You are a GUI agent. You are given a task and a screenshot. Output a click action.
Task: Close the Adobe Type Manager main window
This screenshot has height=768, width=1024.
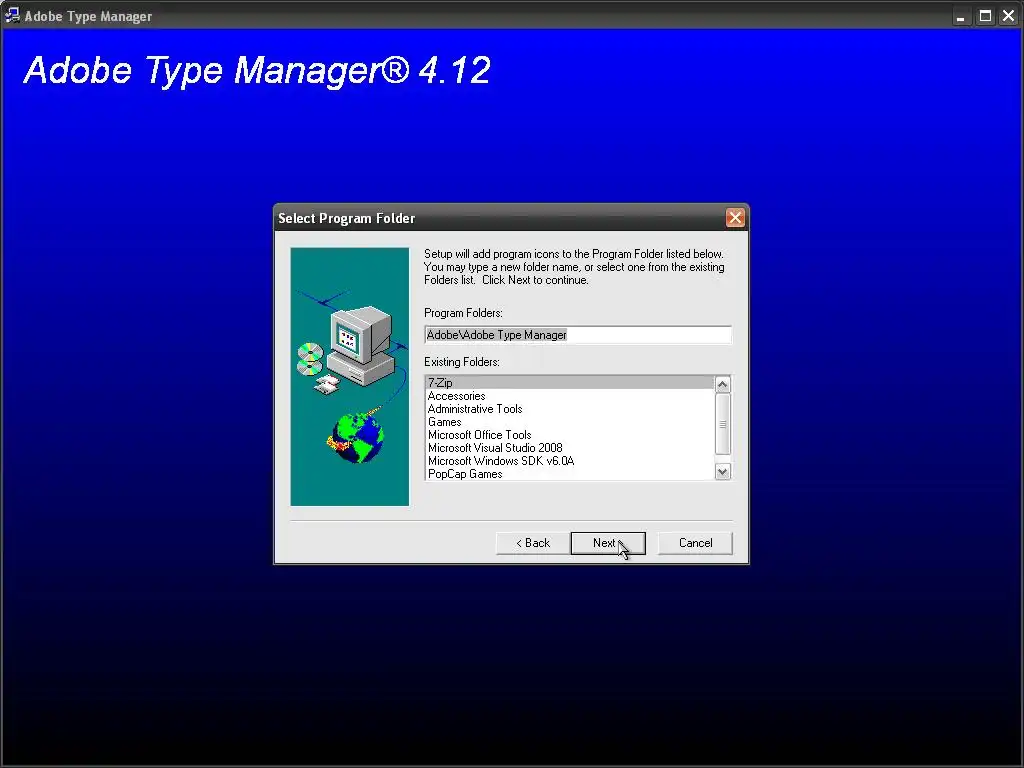tap(1008, 16)
